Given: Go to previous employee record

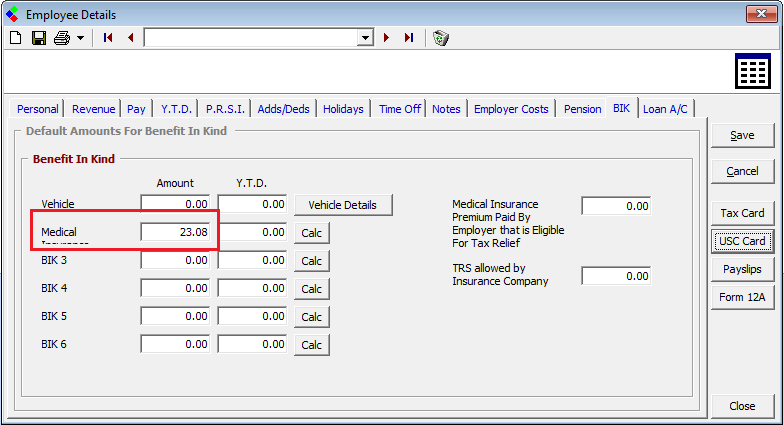Looking at the screenshot, I should pyautogui.click(x=130, y=38).
